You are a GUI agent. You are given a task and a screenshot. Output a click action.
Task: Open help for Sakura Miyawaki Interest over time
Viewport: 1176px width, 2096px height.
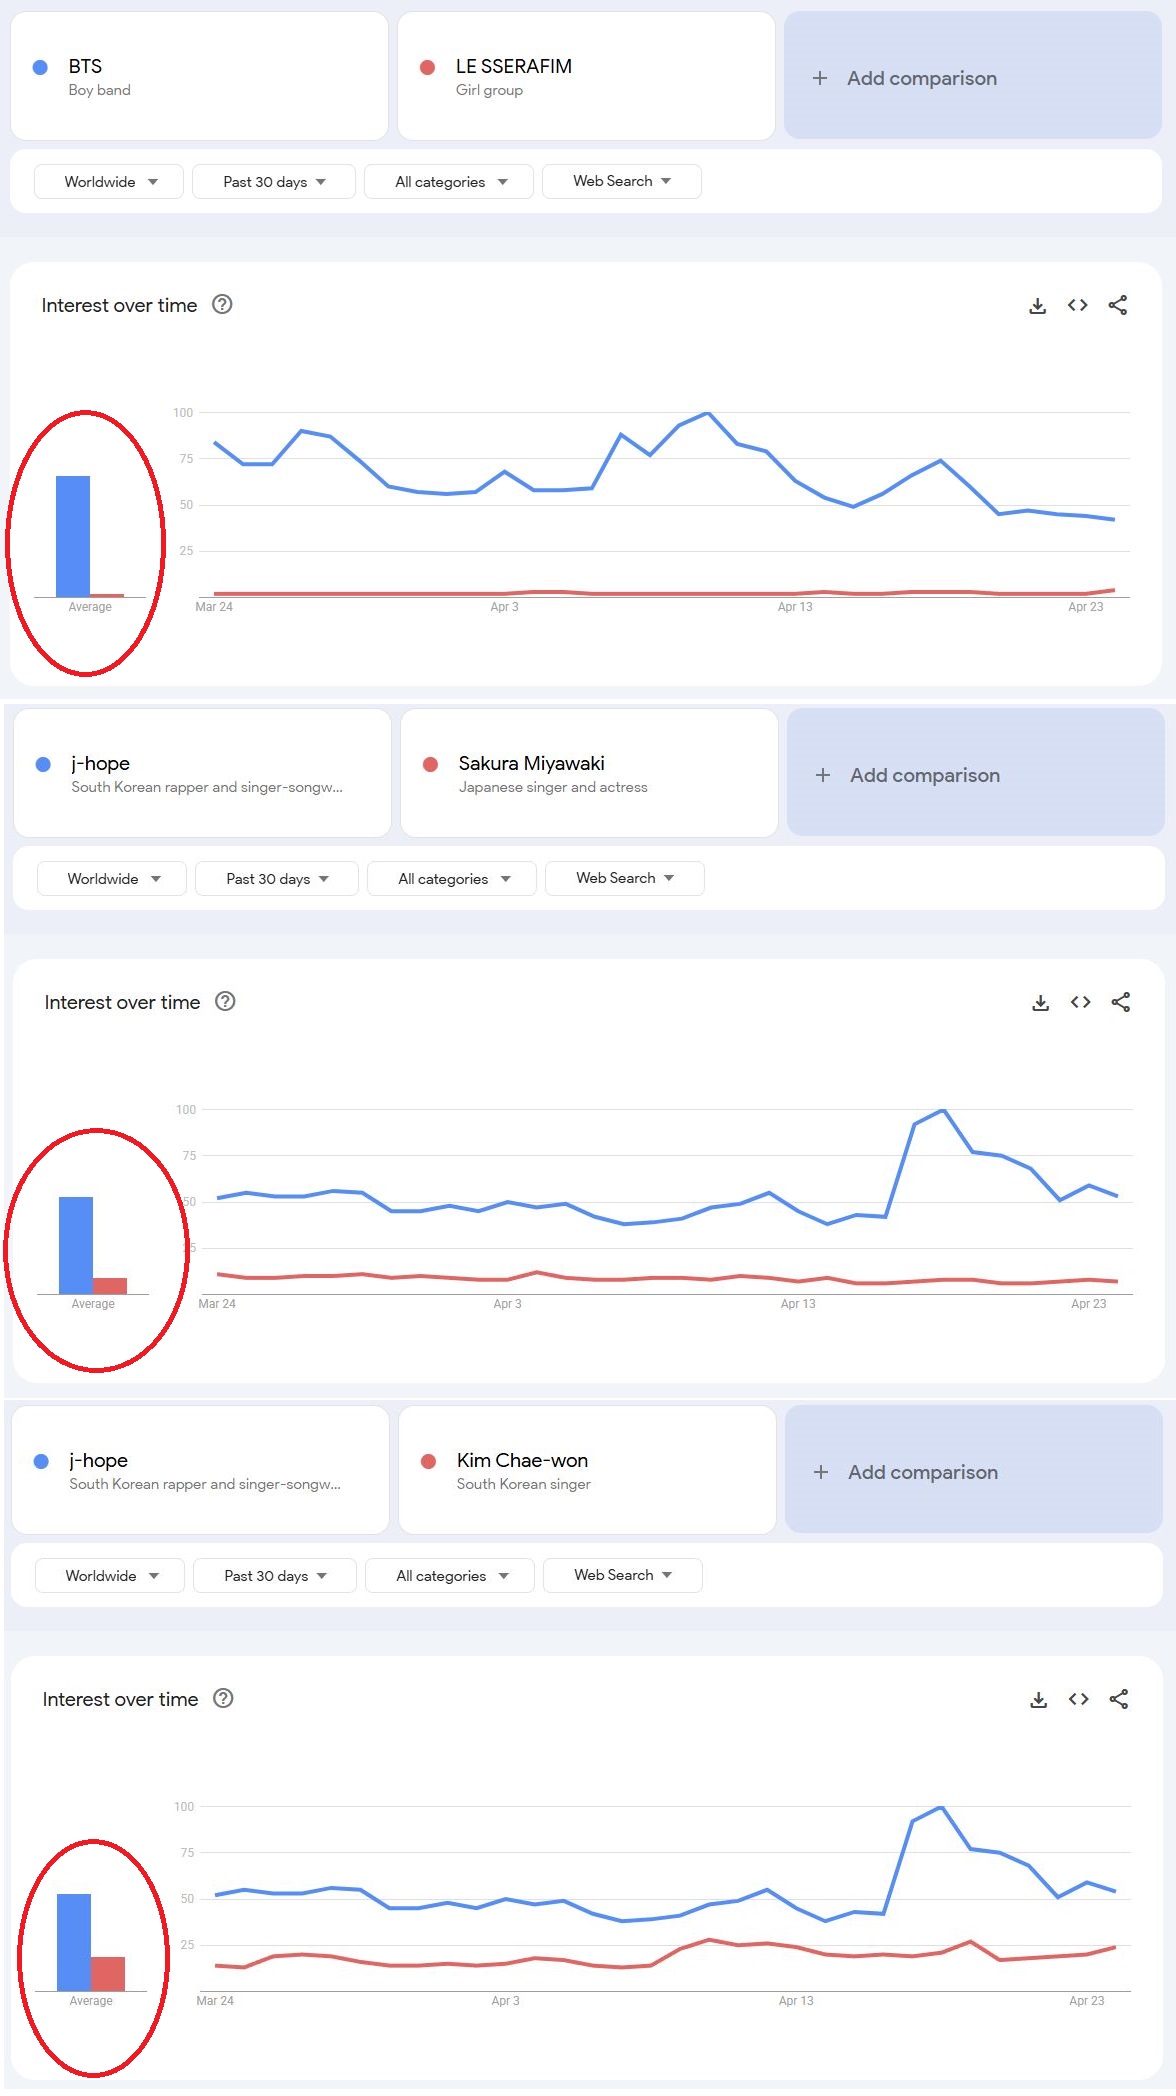(x=225, y=1001)
